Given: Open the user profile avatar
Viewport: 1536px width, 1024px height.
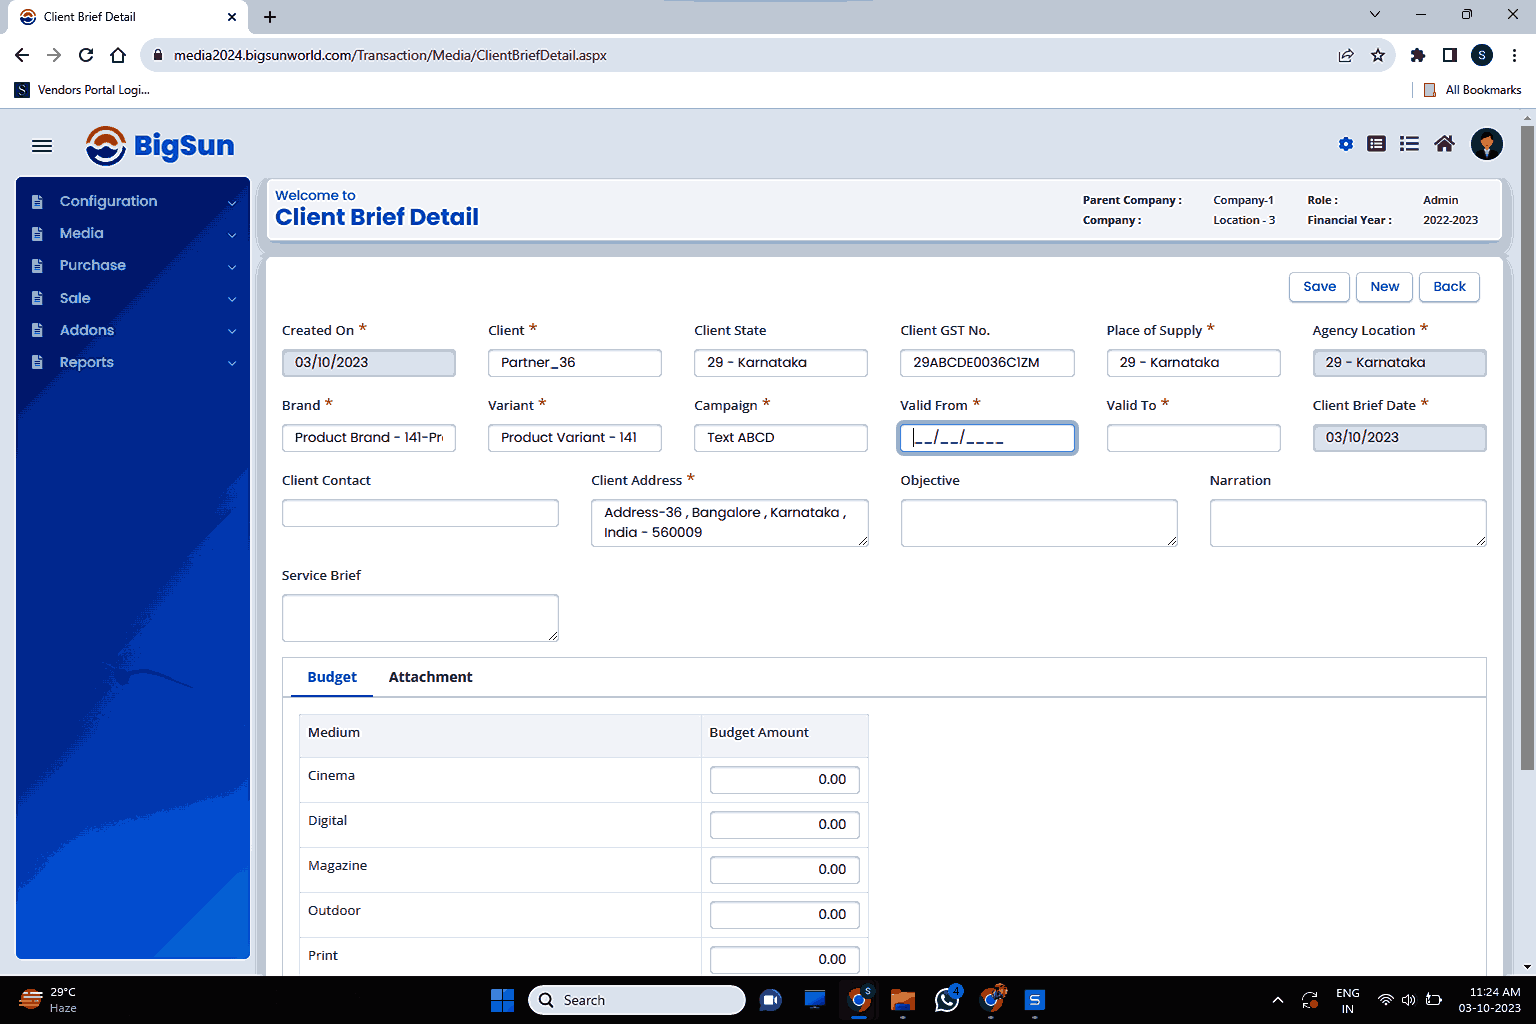Looking at the screenshot, I should pyautogui.click(x=1487, y=144).
